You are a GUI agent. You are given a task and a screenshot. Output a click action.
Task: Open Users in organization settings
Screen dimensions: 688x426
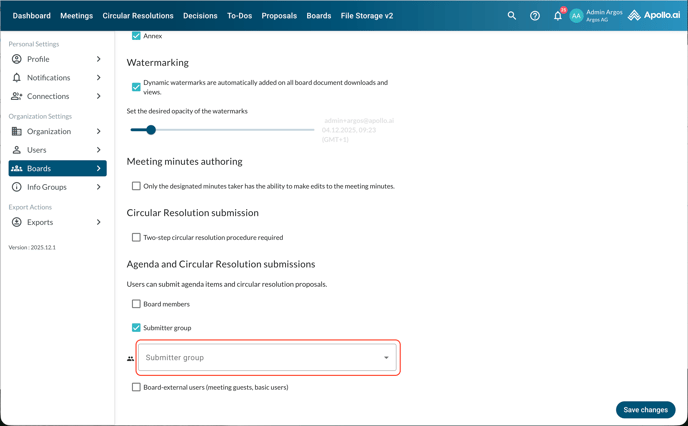[37, 150]
